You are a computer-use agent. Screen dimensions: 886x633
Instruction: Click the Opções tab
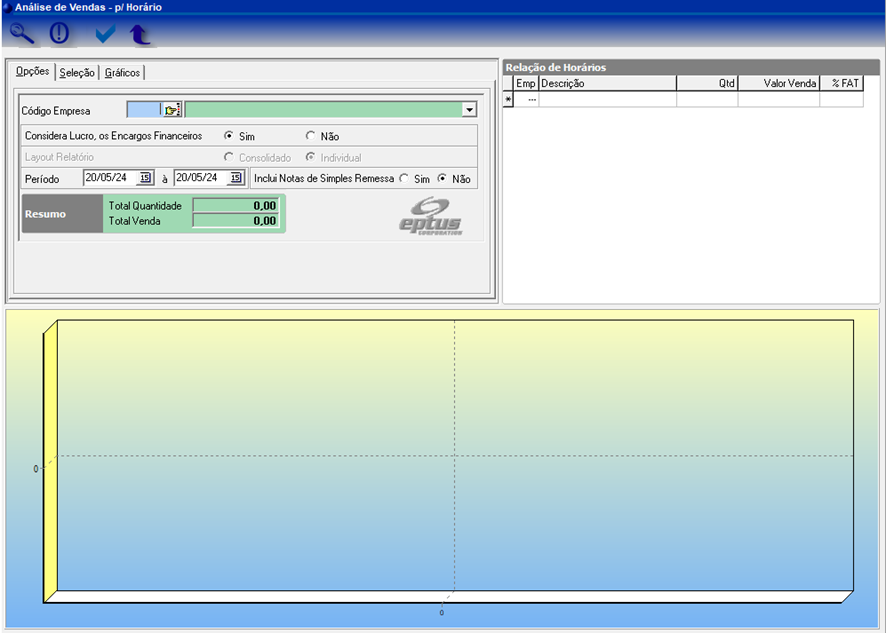point(32,72)
